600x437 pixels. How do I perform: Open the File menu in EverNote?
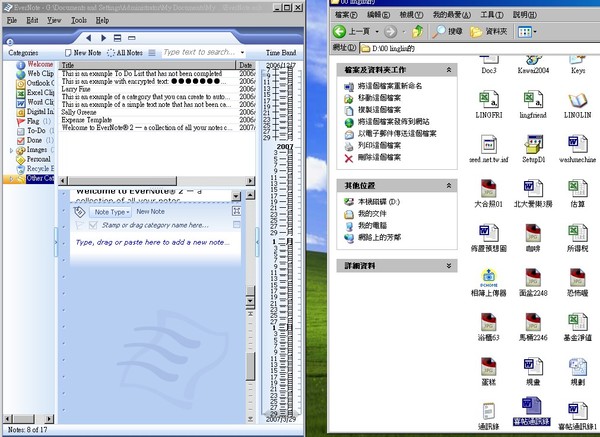point(12,20)
